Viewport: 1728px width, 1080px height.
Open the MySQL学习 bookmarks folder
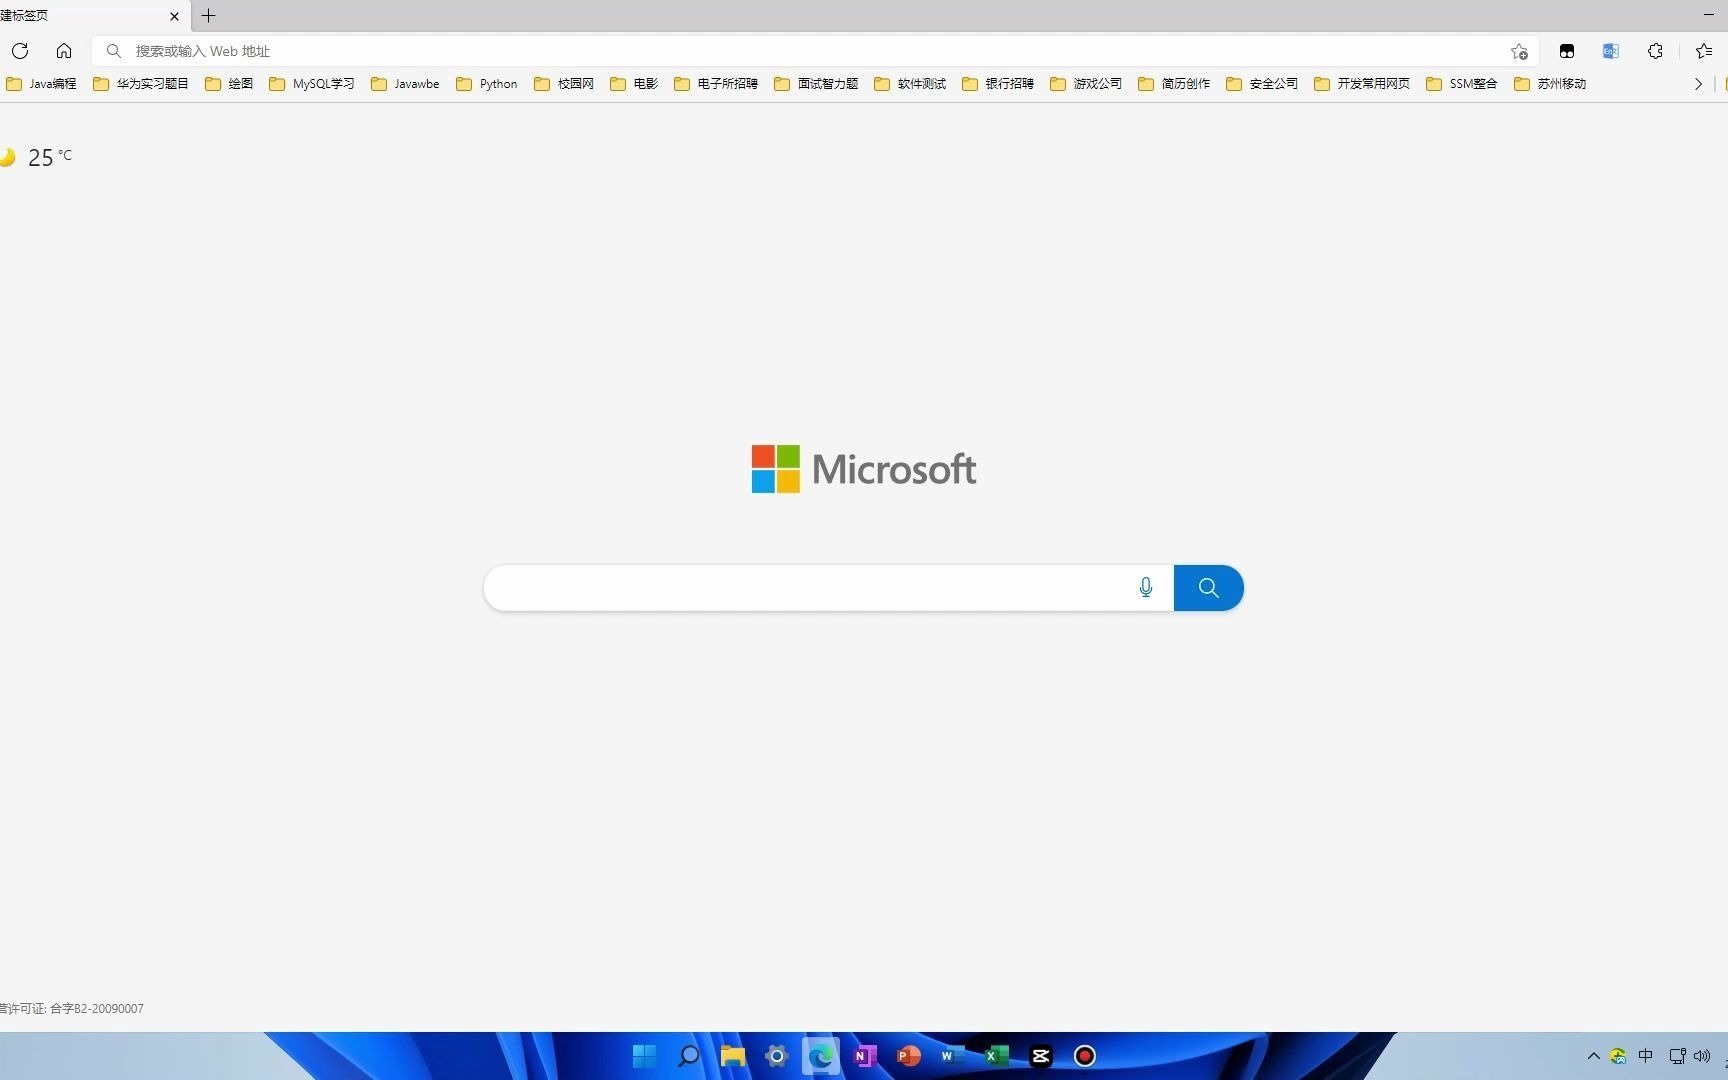click(312, 84)
